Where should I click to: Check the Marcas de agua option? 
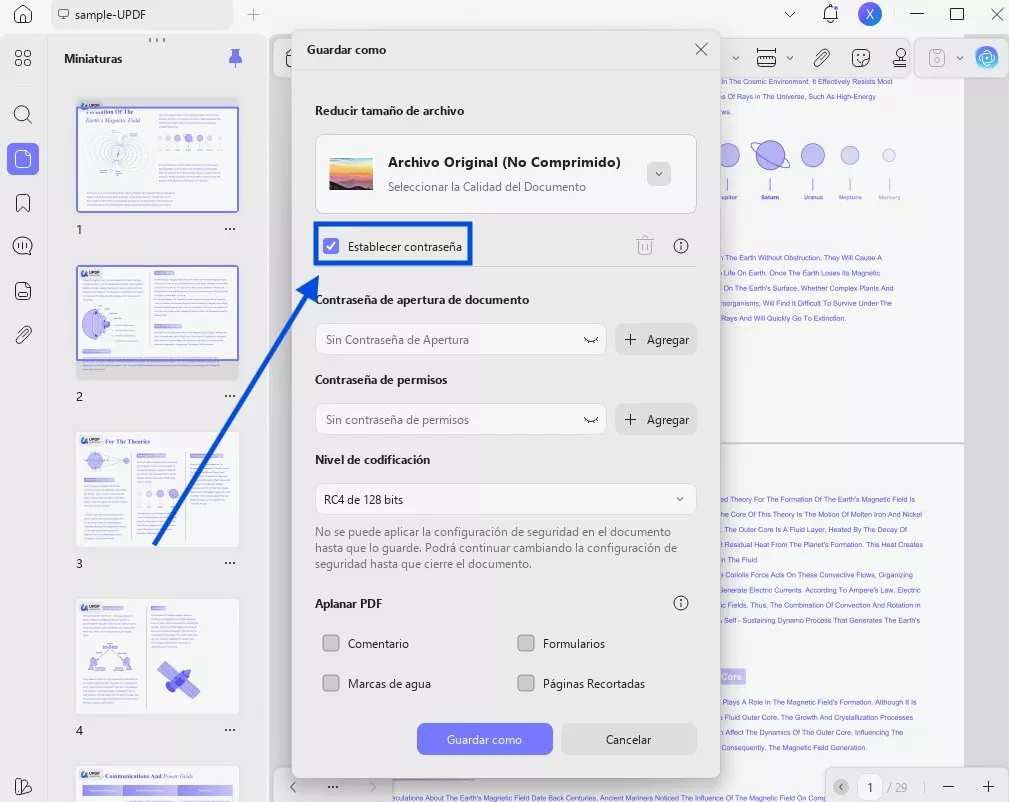[331, 683]
